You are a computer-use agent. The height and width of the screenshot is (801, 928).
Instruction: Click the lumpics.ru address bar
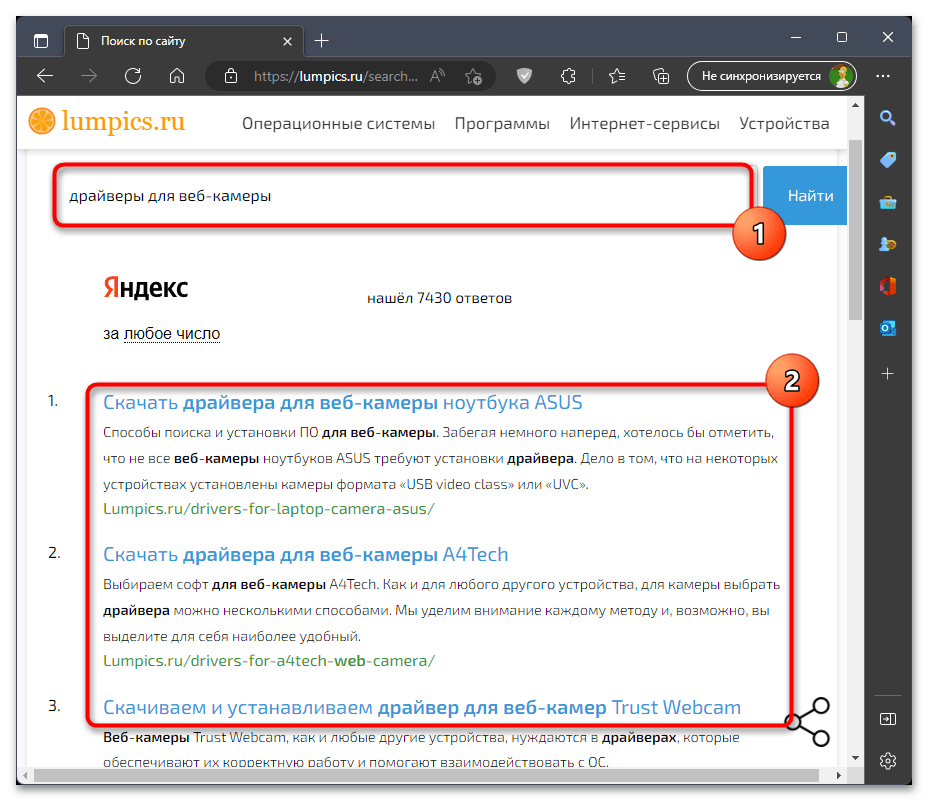[x=336, y=76]
